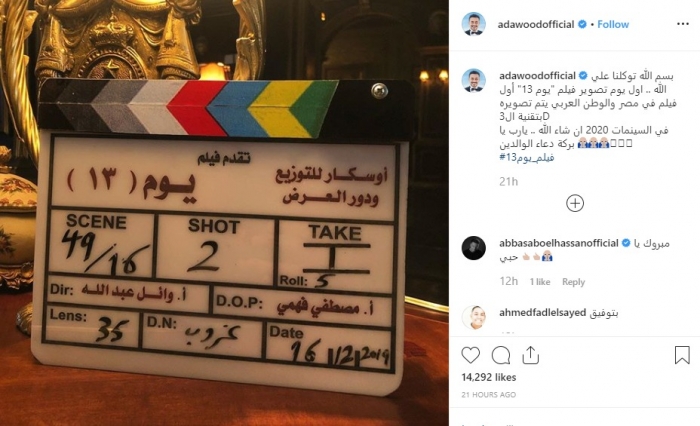
Task: Open the adawoodofficial username in the header
Action: [536, 24]
